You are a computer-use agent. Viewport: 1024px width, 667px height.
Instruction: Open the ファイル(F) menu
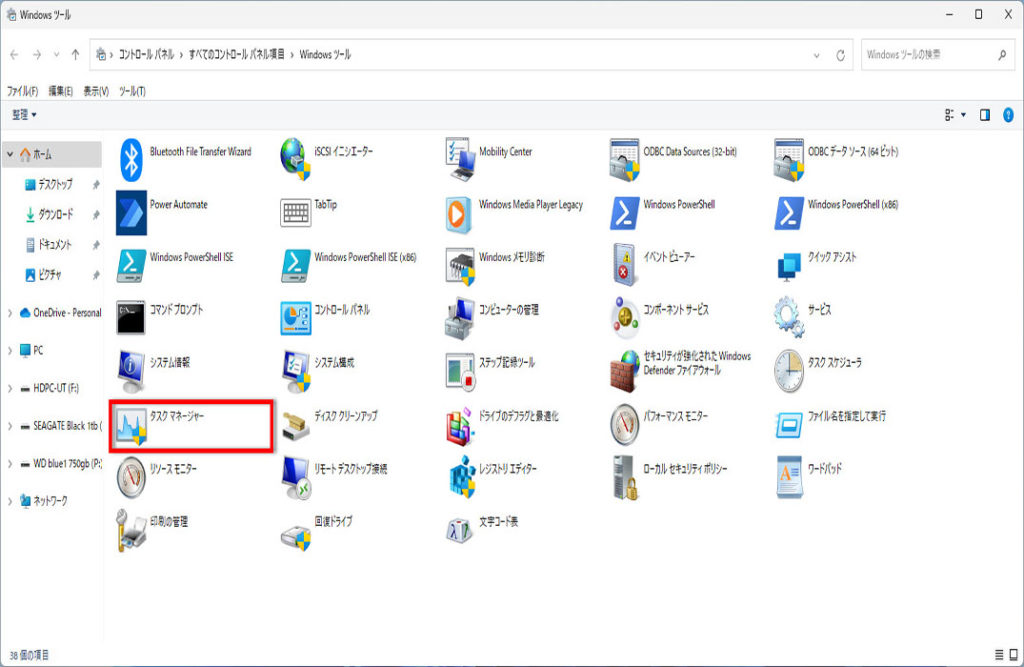click(22, 91)
